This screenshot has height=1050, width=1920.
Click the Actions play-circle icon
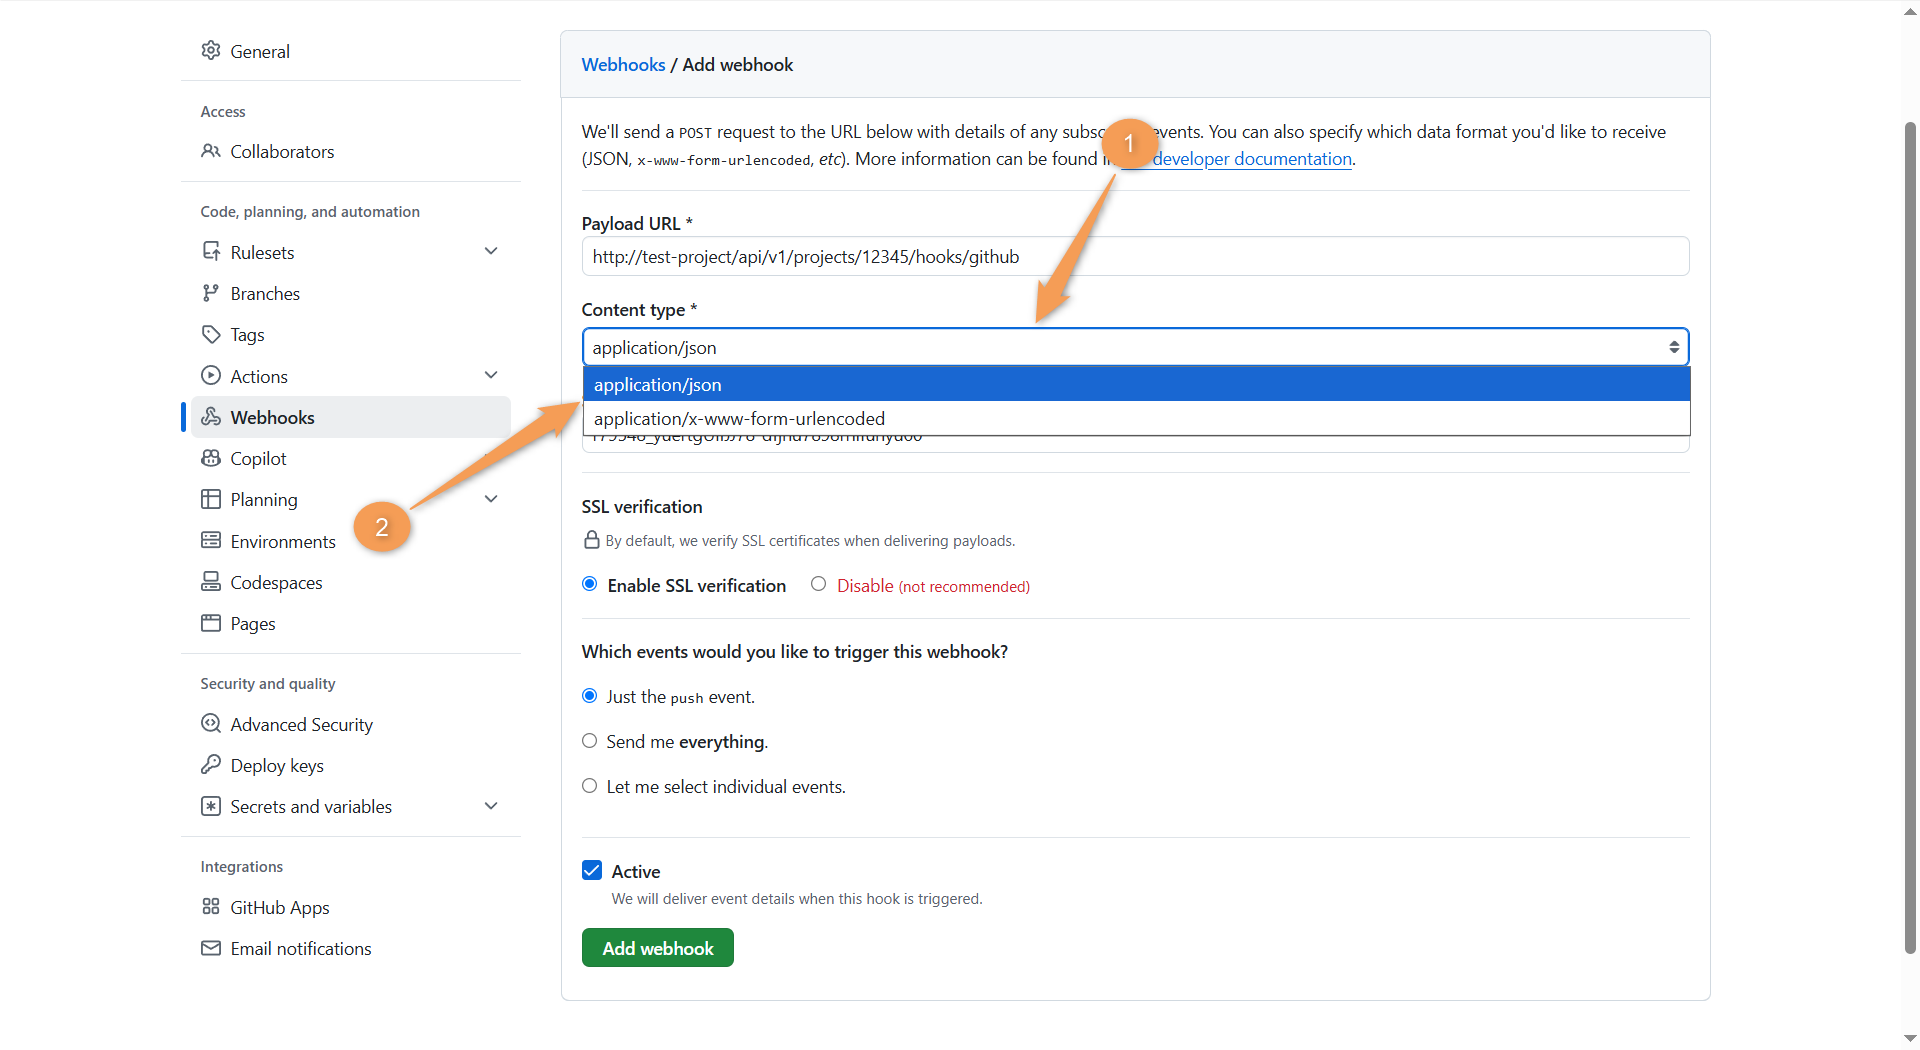tap(211, 375)
